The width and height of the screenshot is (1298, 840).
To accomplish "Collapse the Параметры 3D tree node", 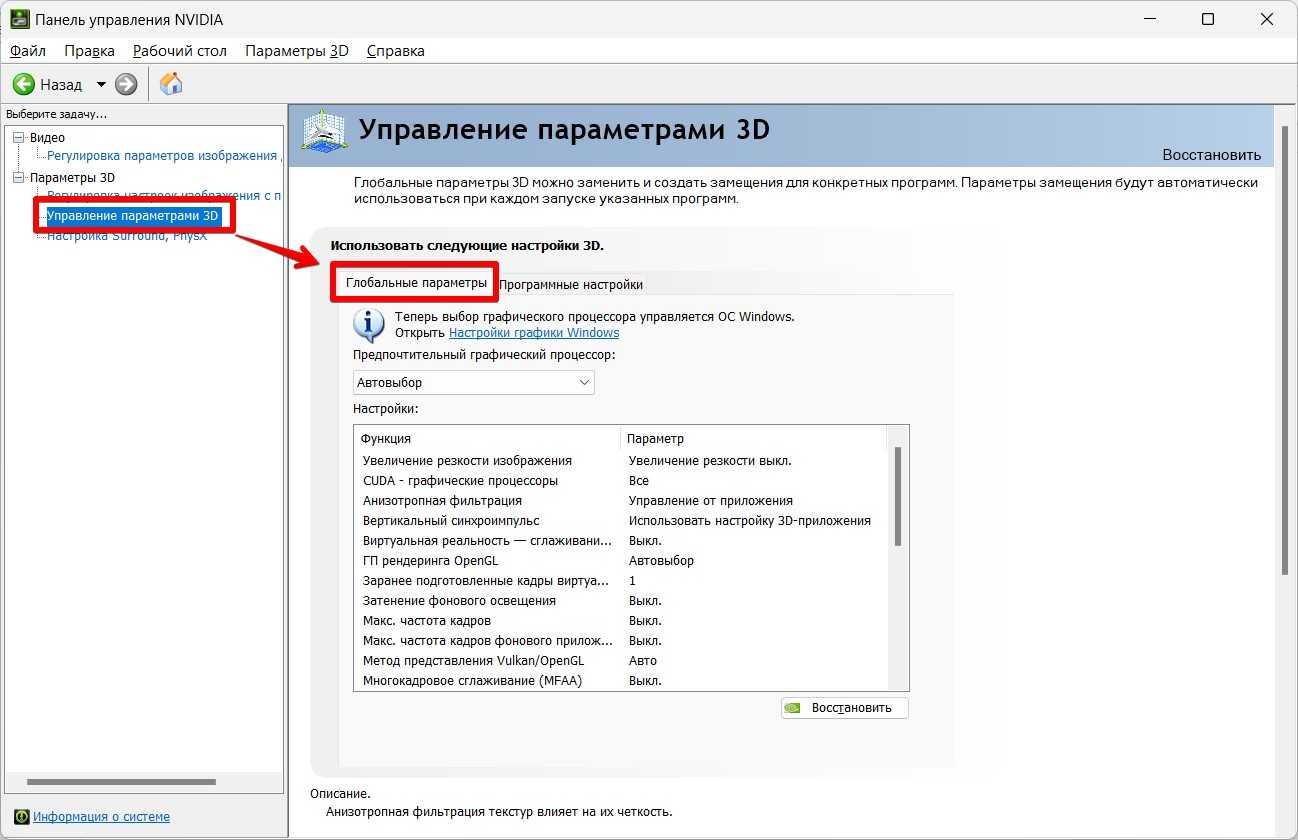I will click(x=18, y=178).
